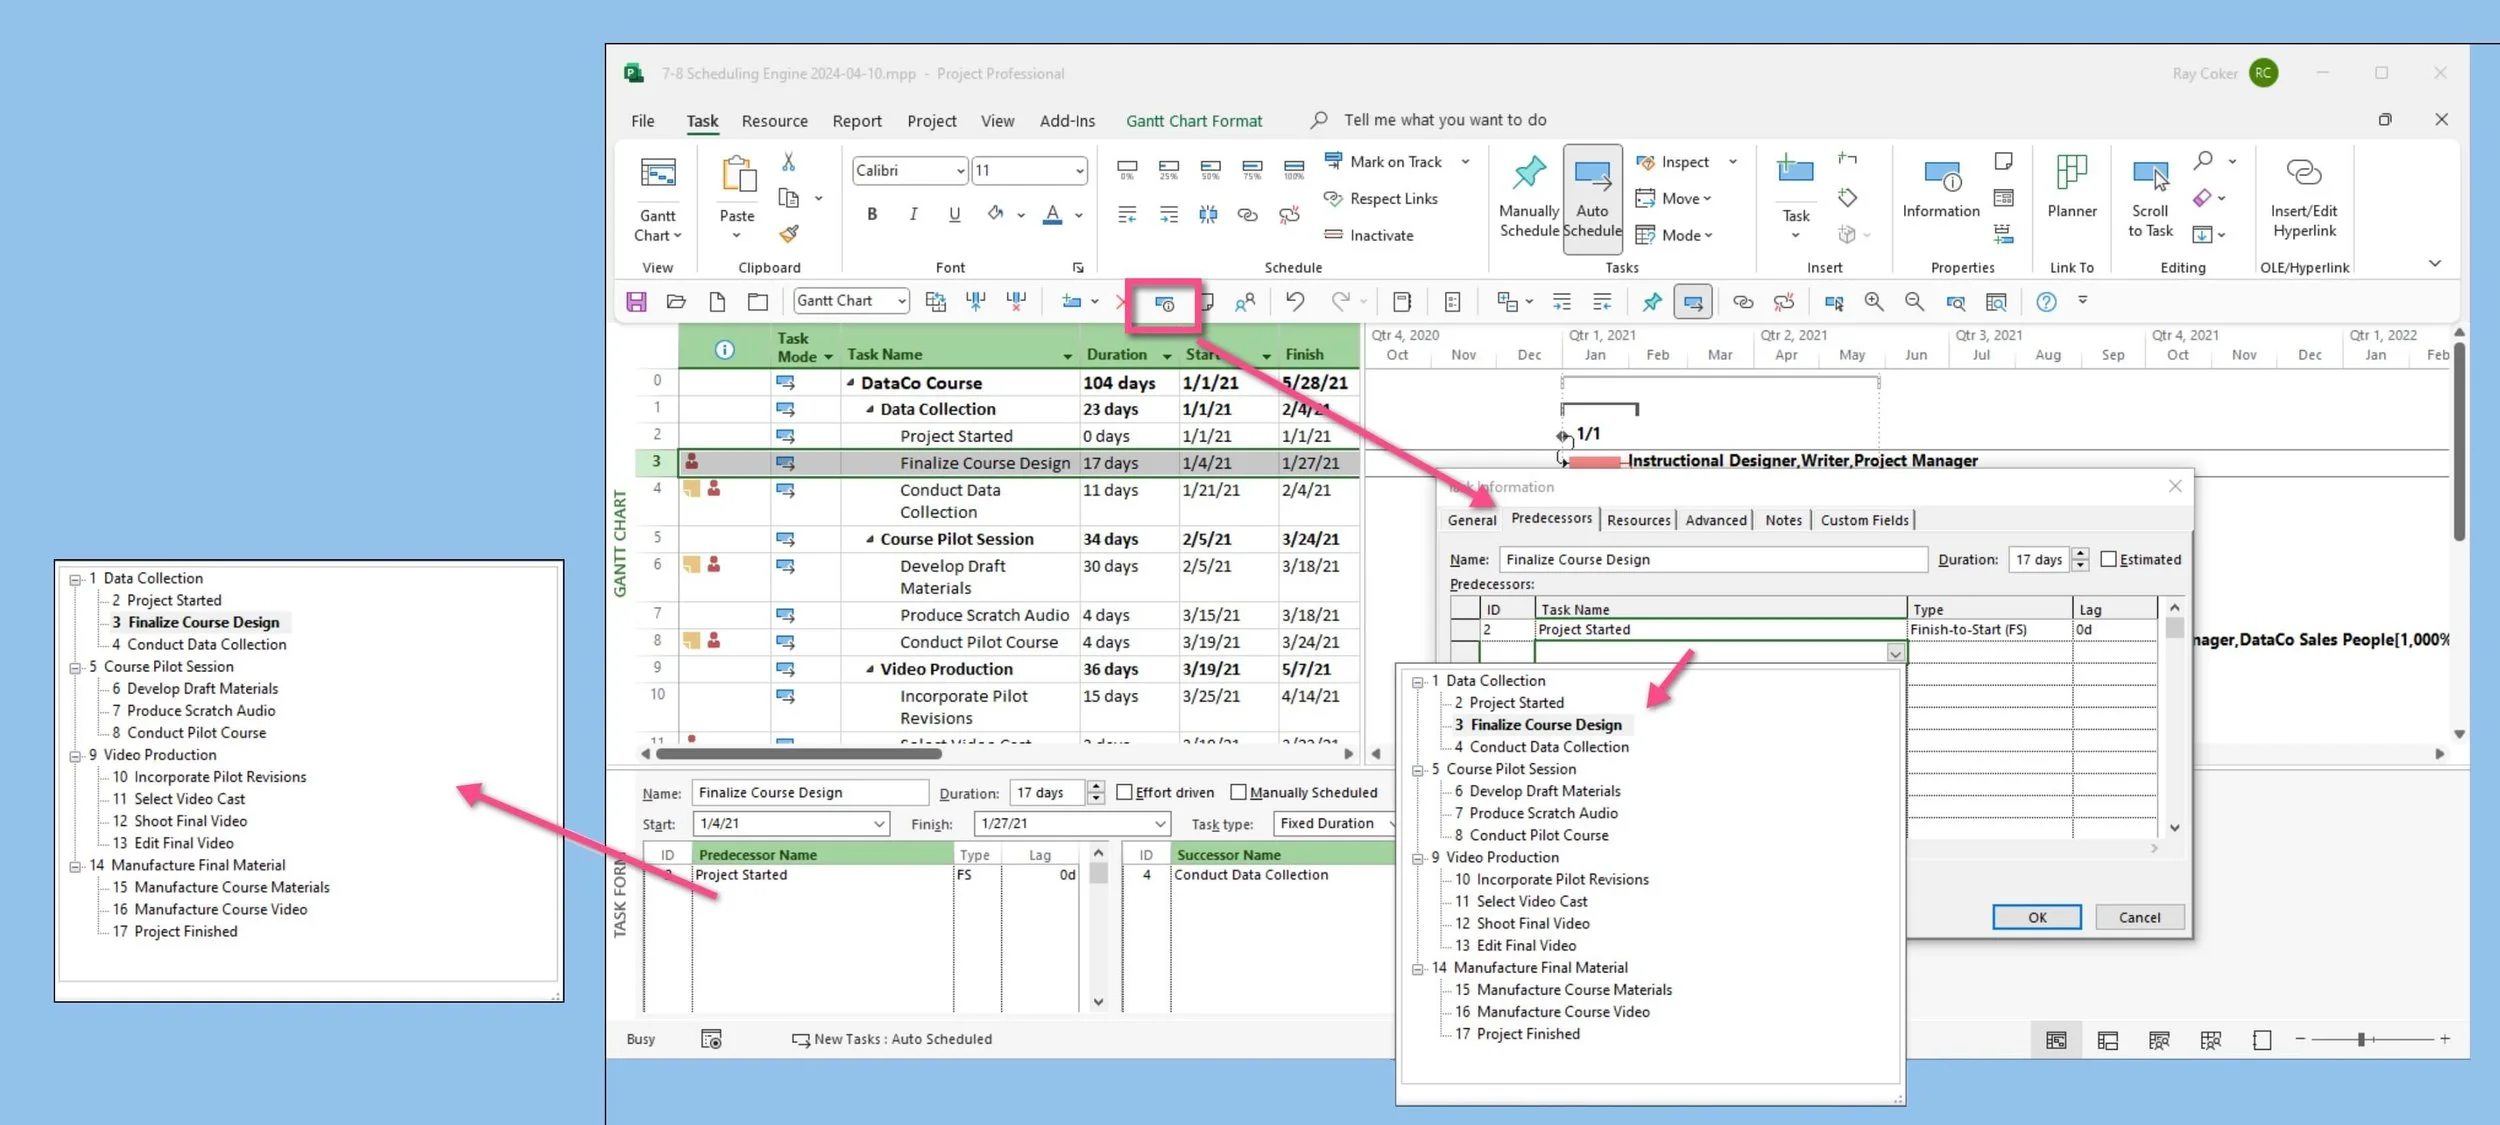Click the Name field in Task Form

point(810,792)
